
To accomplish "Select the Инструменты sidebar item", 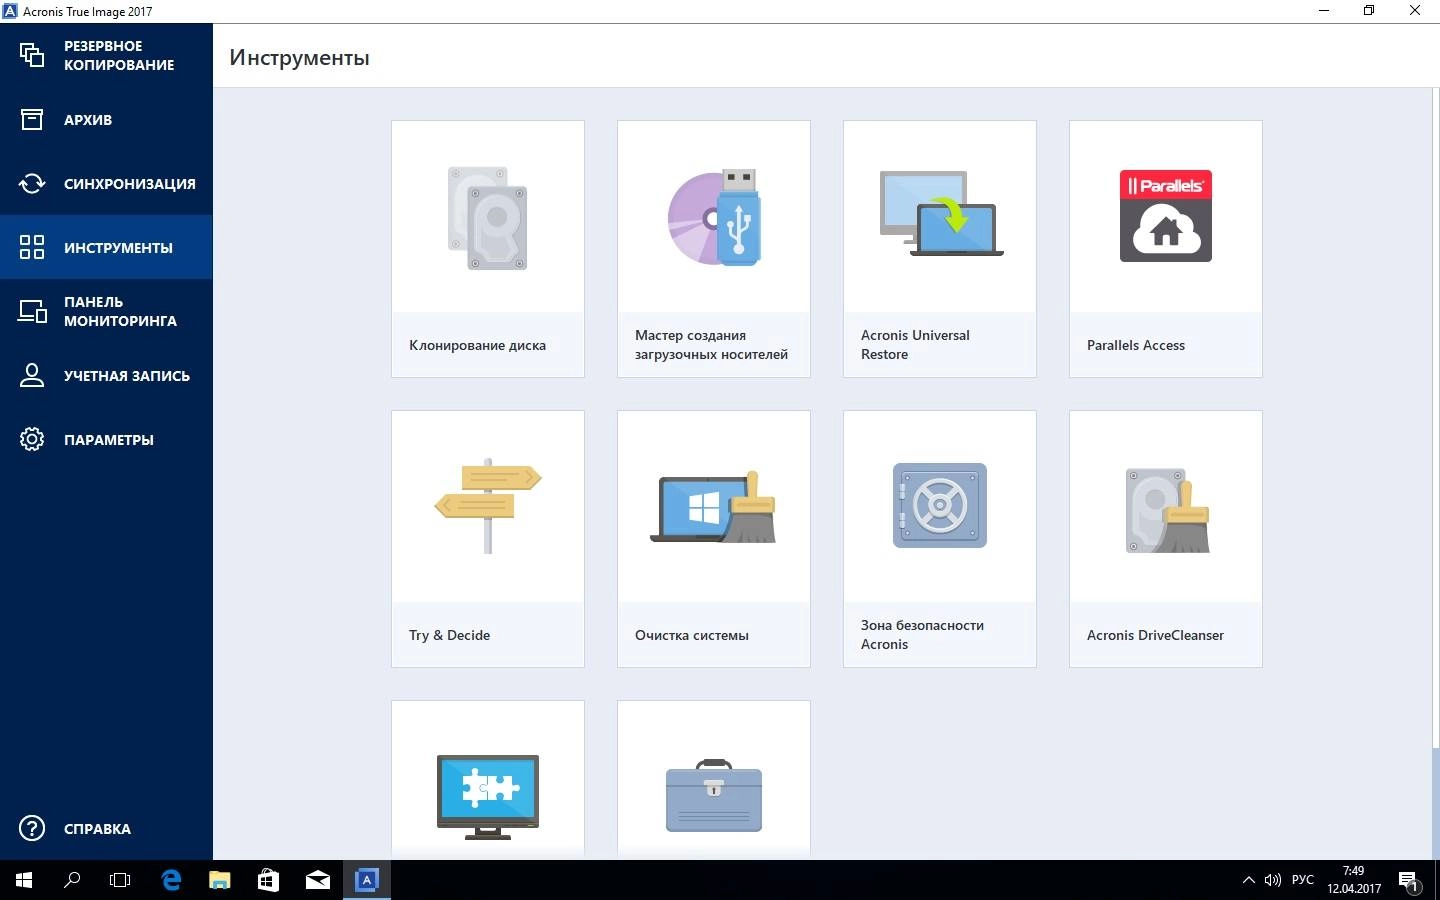I will coord(106,247).
